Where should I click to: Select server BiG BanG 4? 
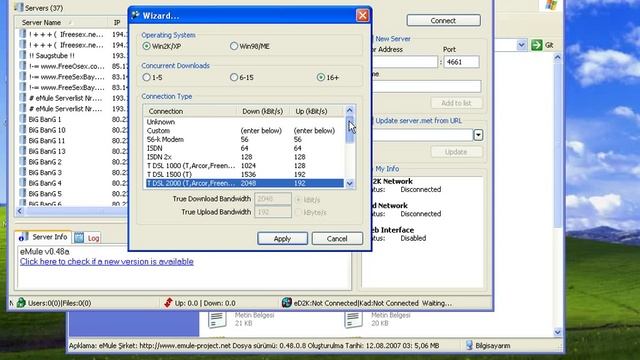72,183
